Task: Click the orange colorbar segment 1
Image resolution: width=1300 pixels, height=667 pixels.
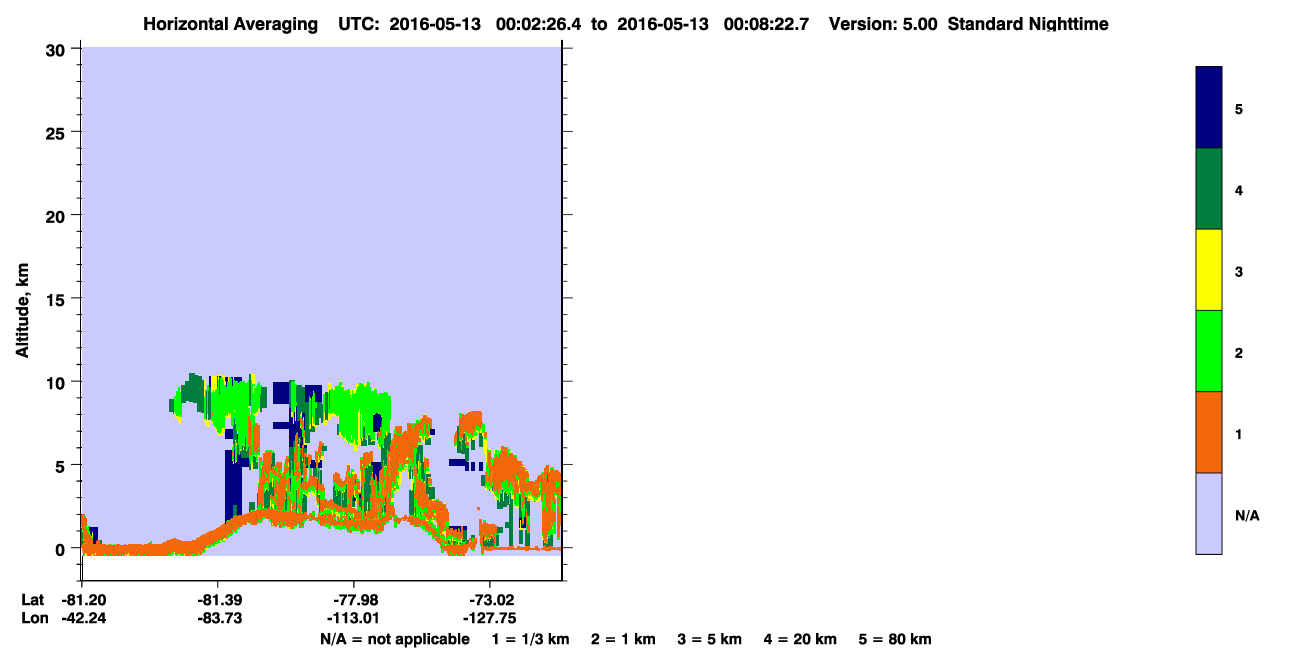Action: 1209,432
